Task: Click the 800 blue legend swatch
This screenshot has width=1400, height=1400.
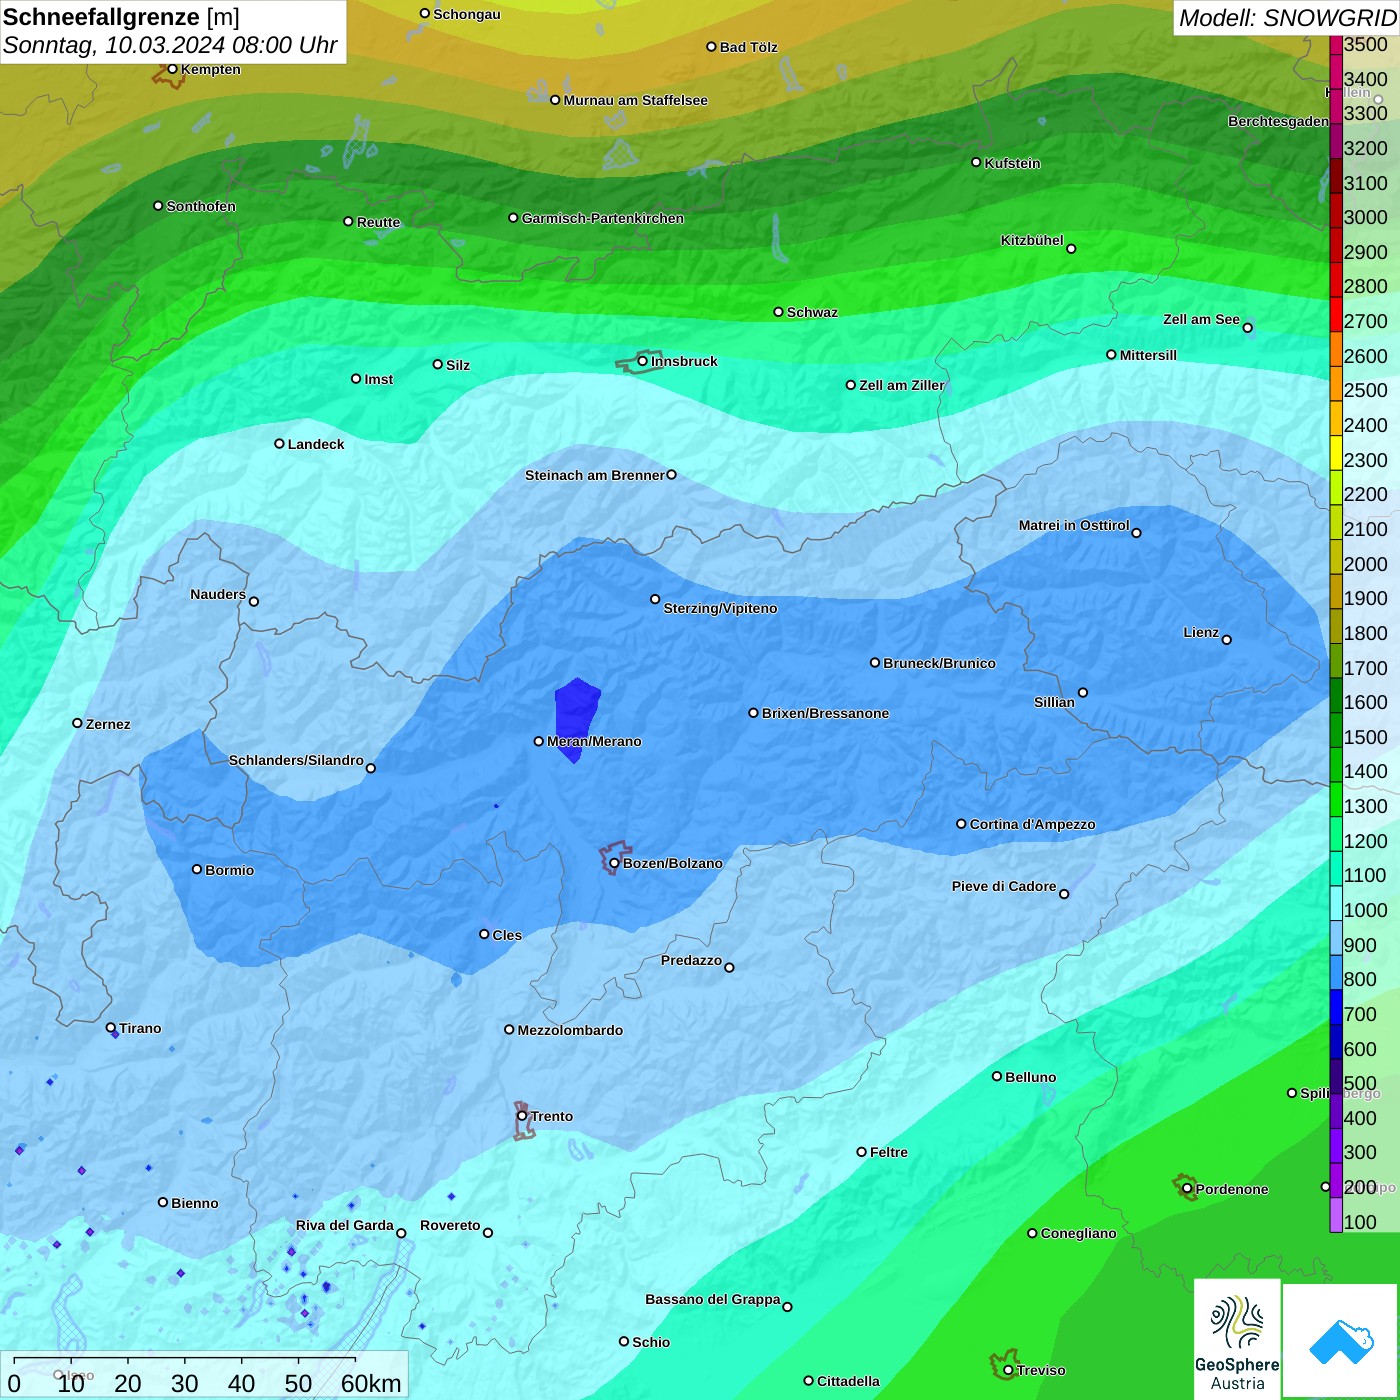Action: click(1336, 972)
